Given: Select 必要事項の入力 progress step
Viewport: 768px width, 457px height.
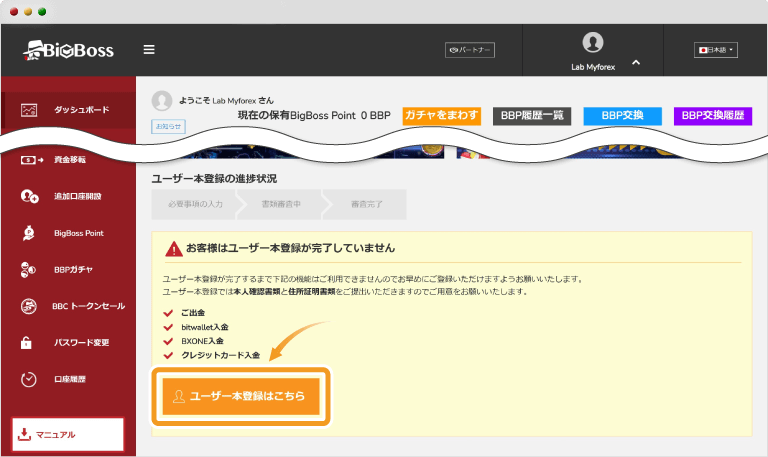Looking at the screenshot, I should (195, 204).
